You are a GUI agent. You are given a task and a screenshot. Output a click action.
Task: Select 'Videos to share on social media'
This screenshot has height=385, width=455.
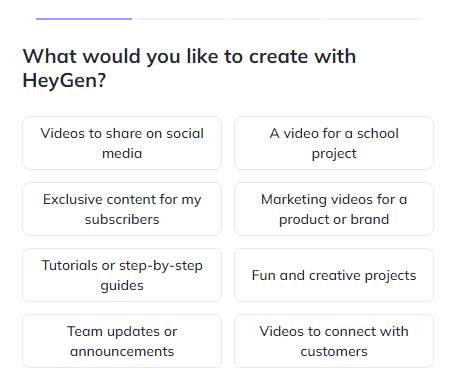122,143
